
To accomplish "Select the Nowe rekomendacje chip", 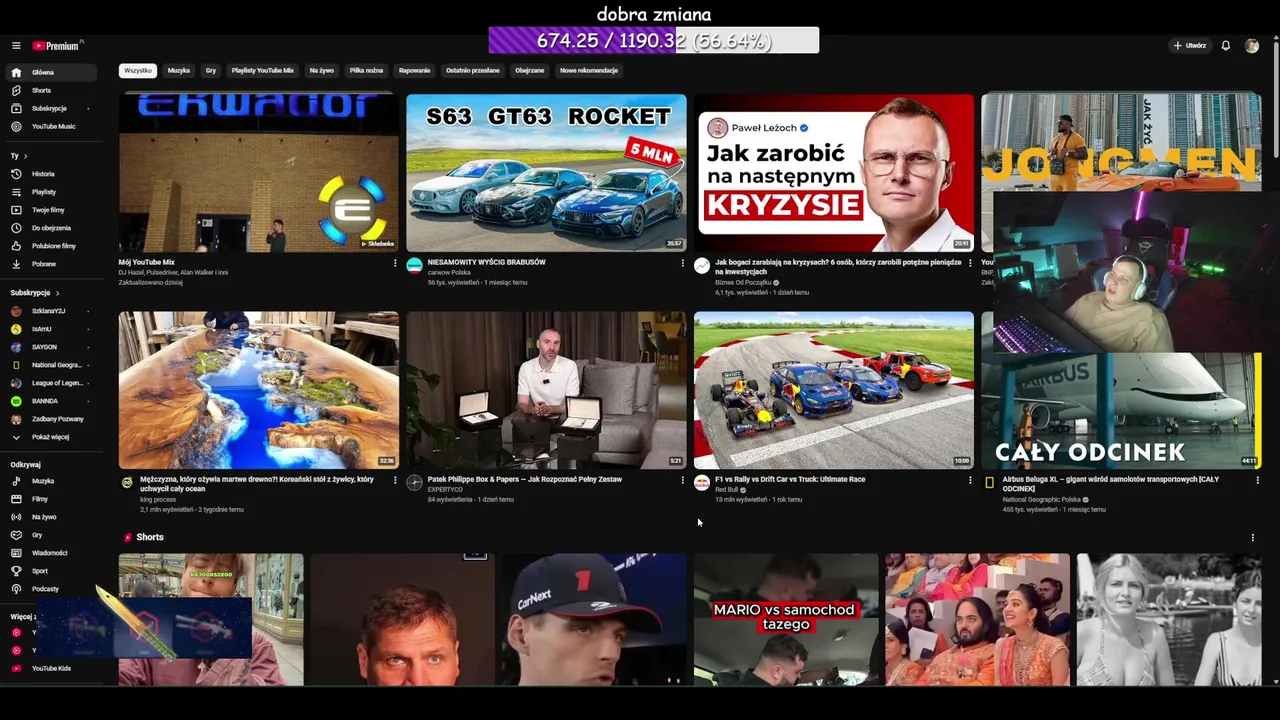I will [x=589, y=71].
